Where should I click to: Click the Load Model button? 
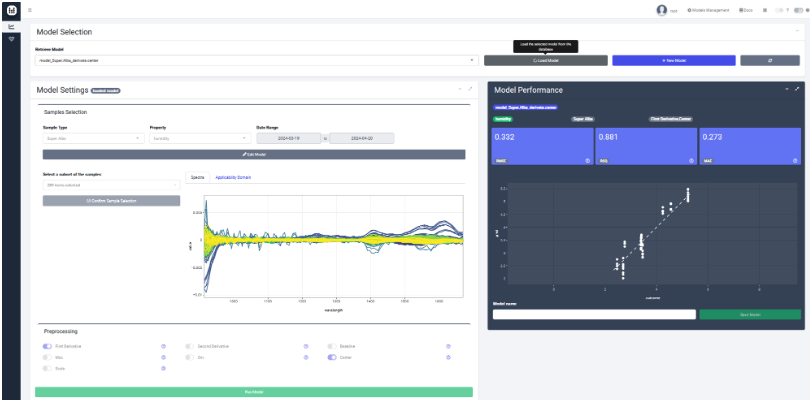[546, 60]
